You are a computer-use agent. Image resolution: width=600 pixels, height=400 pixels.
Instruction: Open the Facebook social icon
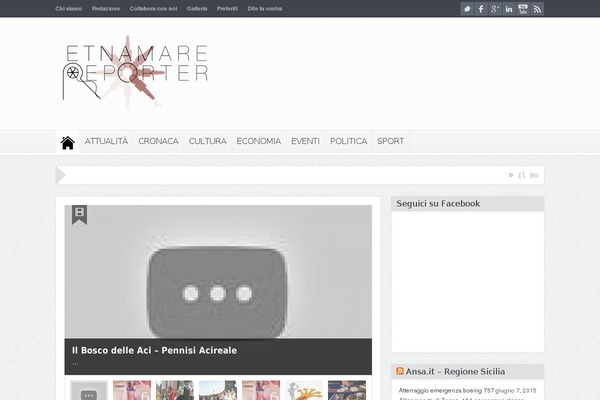coord(481,9)
